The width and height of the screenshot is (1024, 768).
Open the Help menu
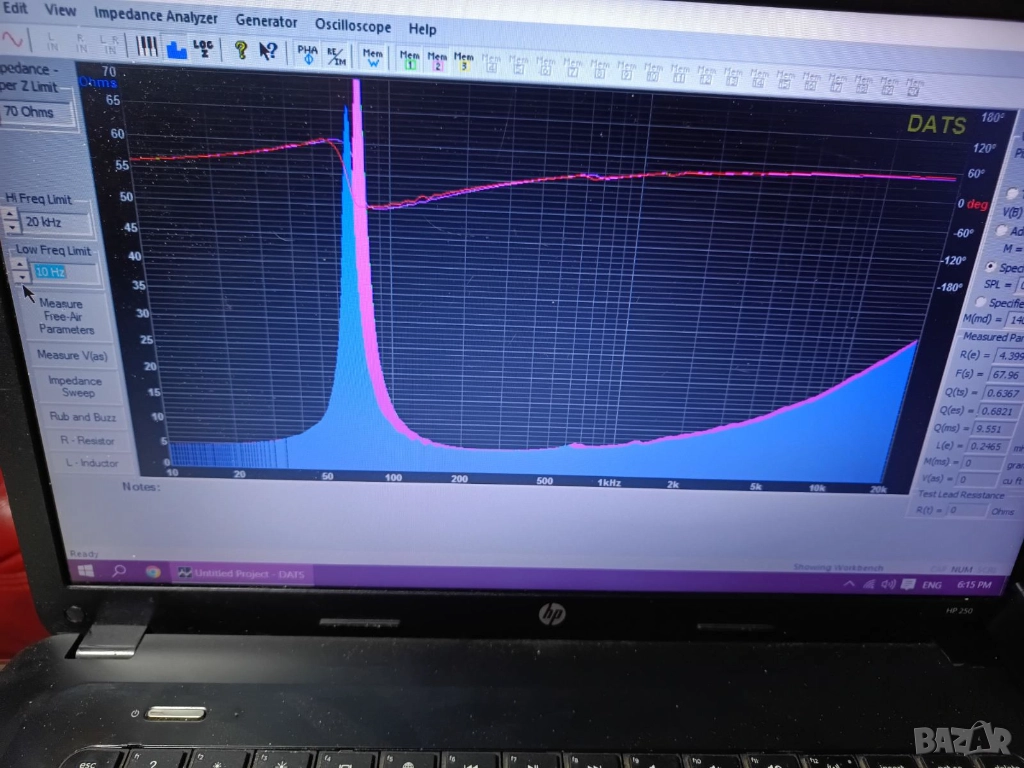click(x=423, y=29)
